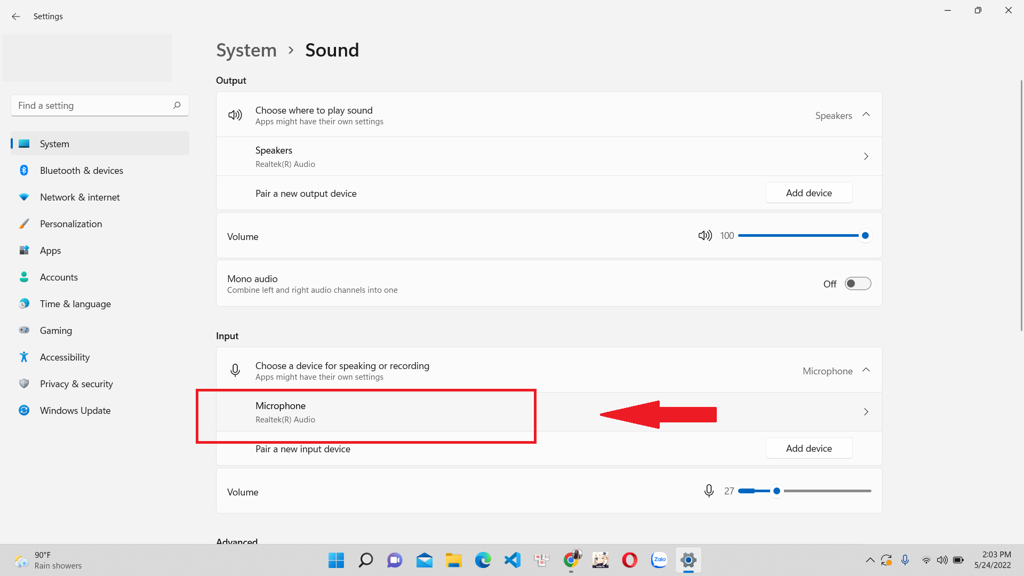Click the sync update icon in the system tray
Image resolution: width=1024 pixels, height=576 pixels.
click(x=886, y=560)
